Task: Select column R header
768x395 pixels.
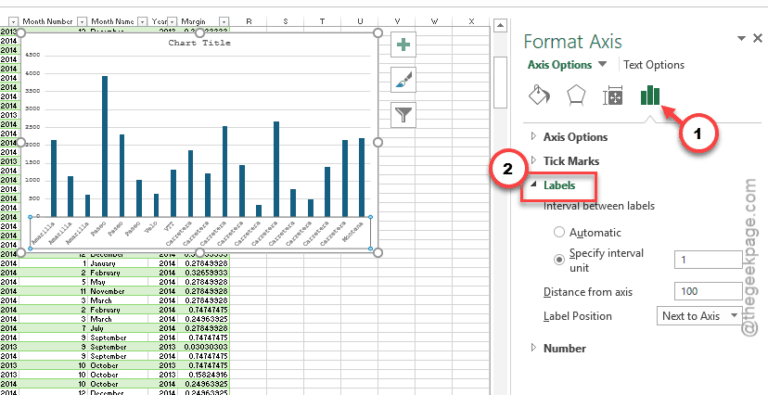Action: pyautogui.click(x=248, y=21)
